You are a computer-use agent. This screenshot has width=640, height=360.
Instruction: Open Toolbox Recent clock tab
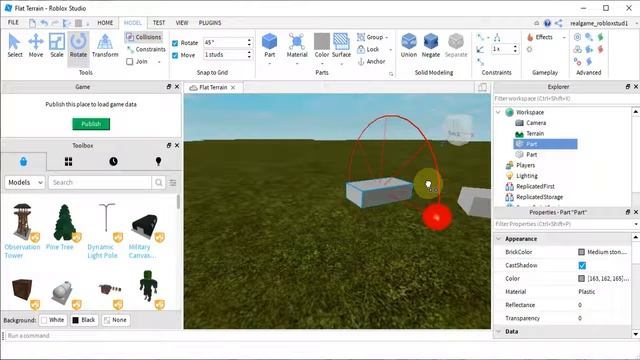pos(113,162)
